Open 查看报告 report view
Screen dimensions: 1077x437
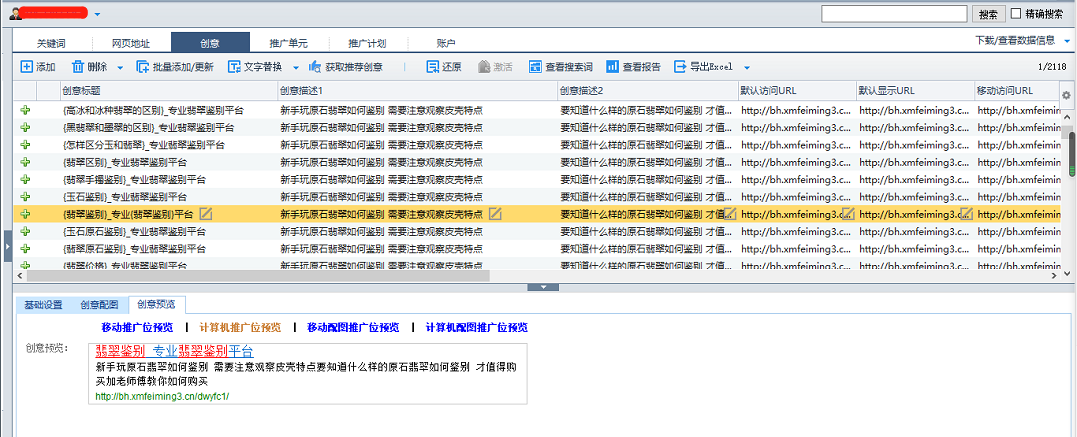612,67
